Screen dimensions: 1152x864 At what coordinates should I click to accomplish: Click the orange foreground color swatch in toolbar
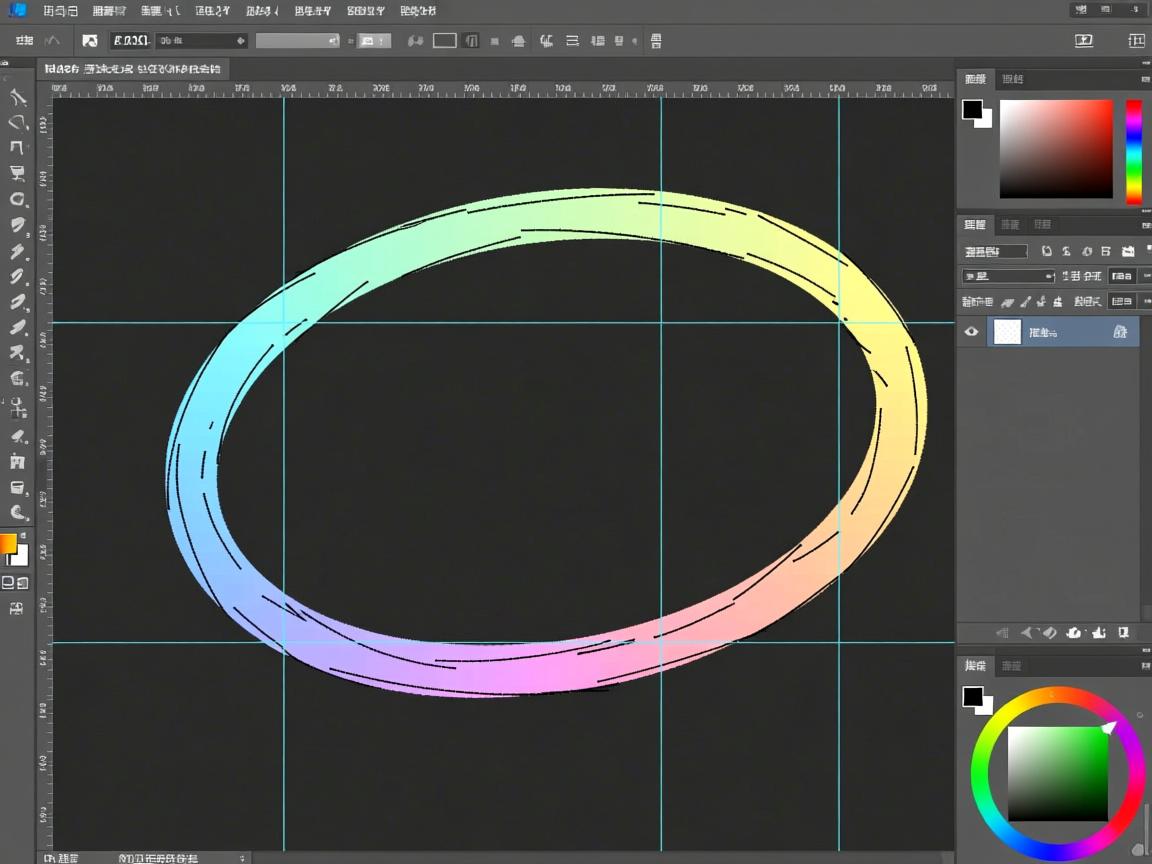[8, 545]
